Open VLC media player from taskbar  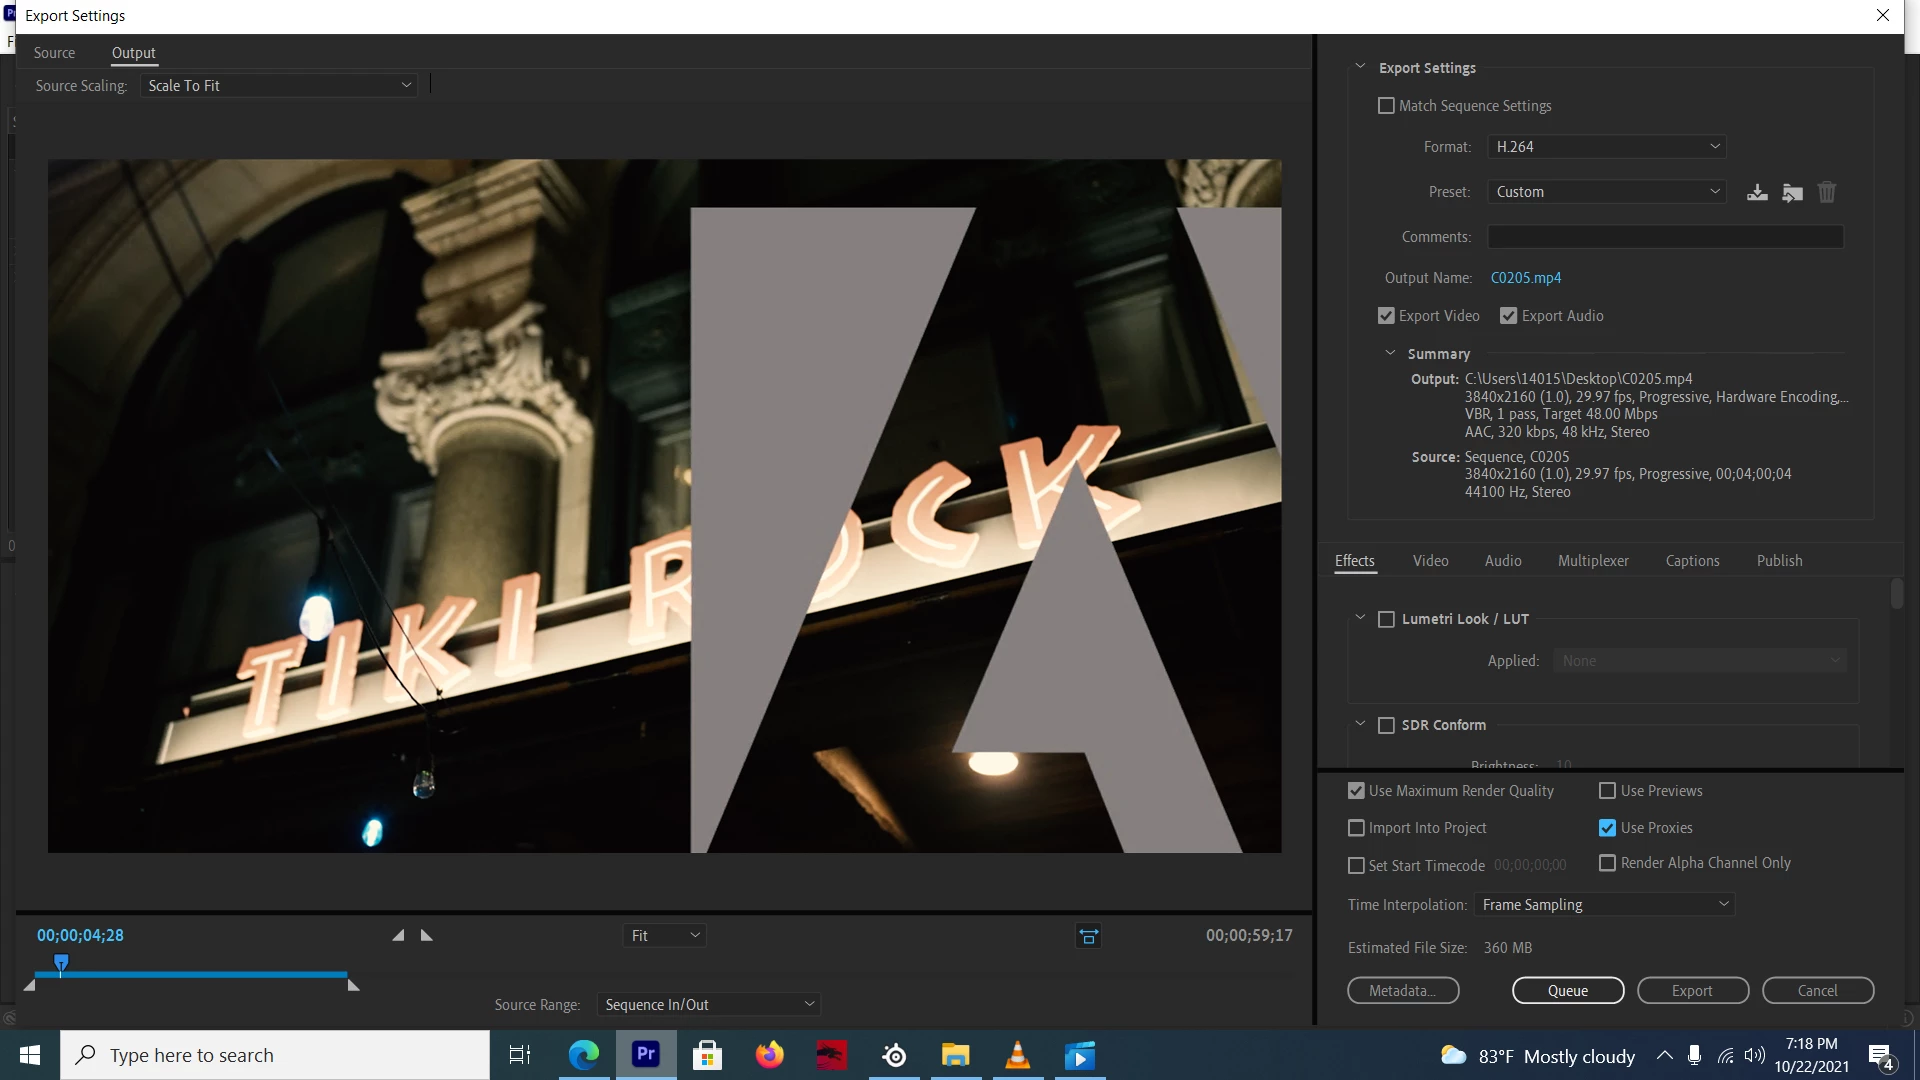point(1017,1055)
